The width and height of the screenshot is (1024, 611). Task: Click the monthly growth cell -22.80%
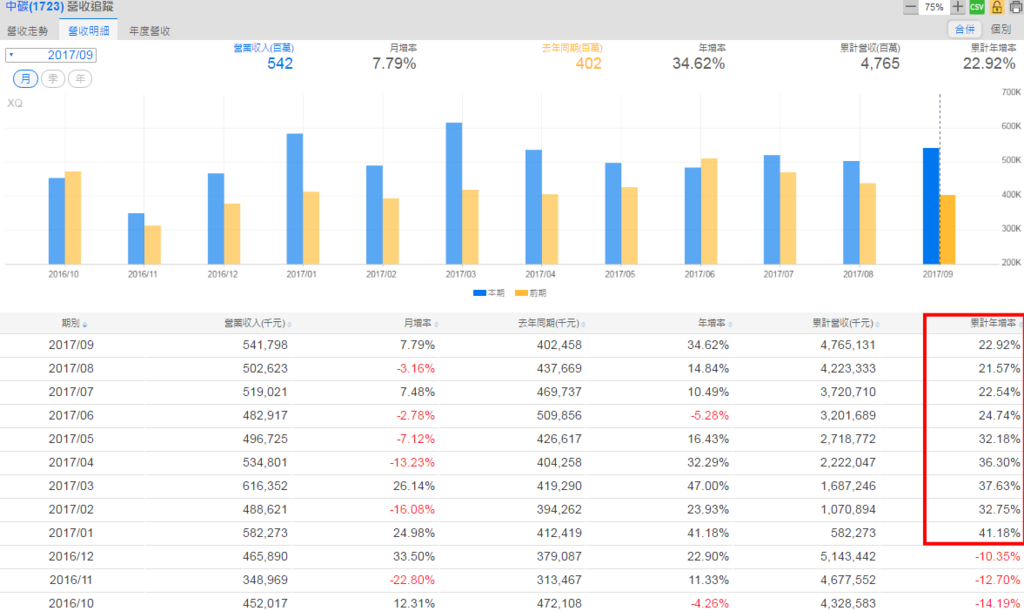[412, 580]
